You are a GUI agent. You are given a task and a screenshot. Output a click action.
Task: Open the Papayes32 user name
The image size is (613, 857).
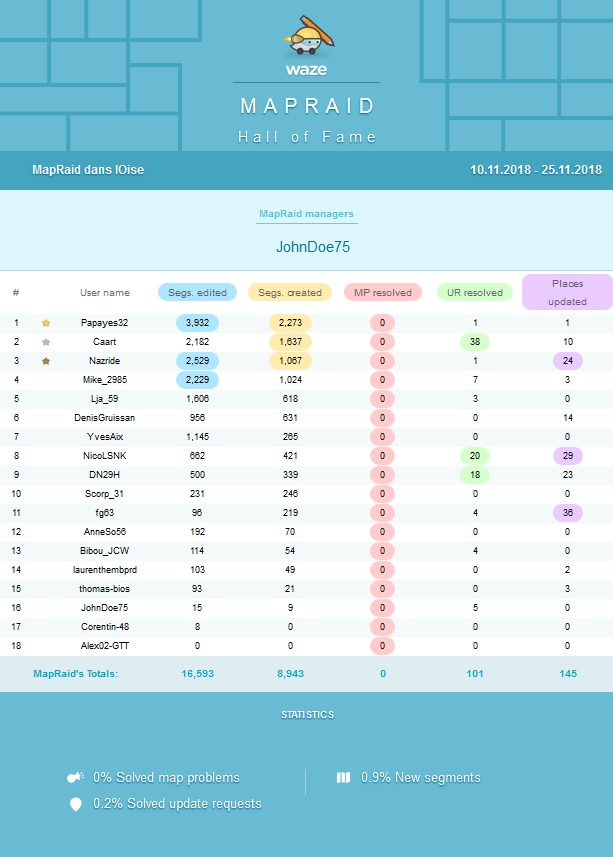[105, 323]
